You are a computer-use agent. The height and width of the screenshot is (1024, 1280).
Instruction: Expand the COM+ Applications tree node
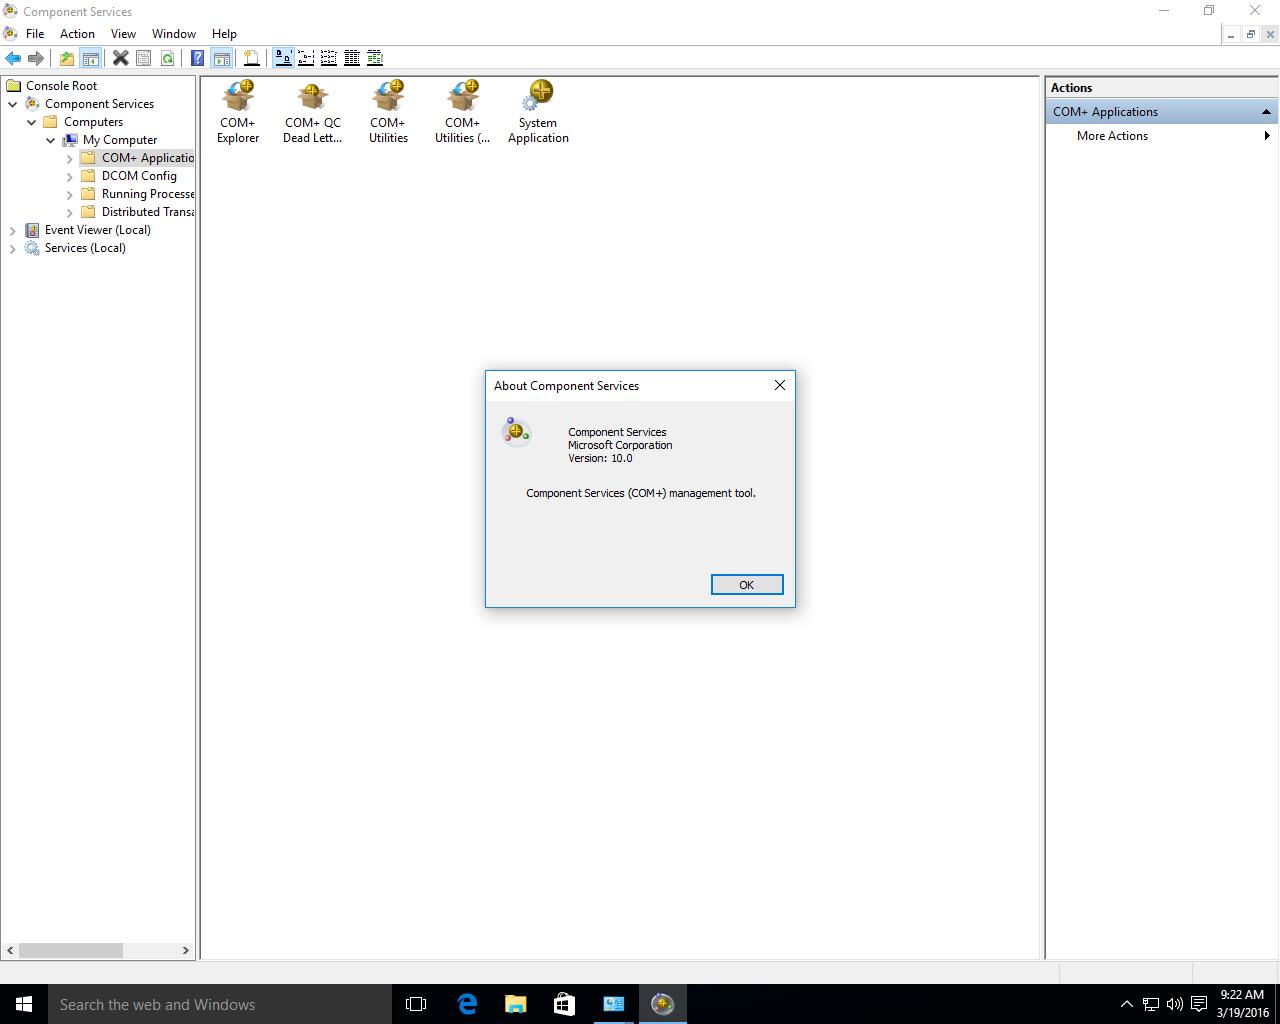[x=70, y=158]
